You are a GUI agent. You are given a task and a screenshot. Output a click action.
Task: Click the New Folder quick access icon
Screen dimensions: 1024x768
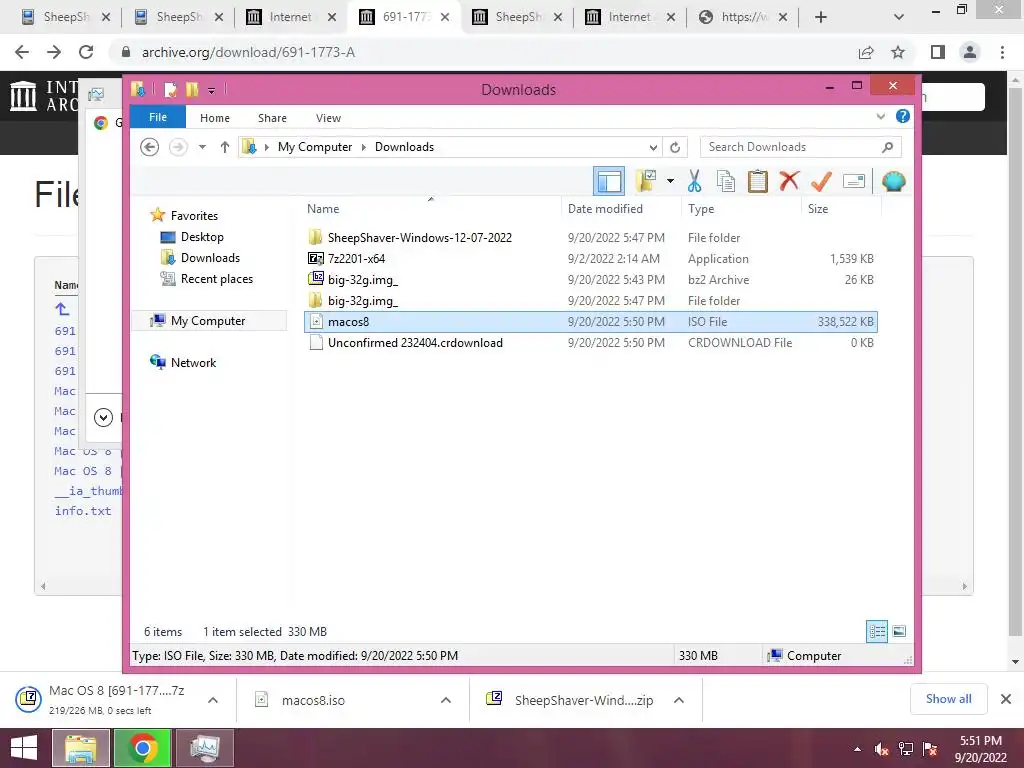tap(192, 89)
